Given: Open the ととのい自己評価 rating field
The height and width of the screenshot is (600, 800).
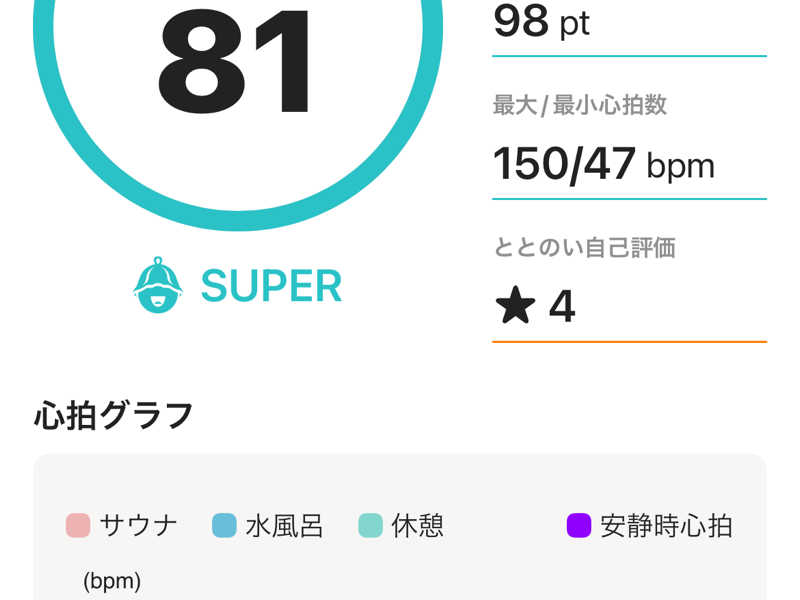Looking at the screenshot, I should 629,288.
